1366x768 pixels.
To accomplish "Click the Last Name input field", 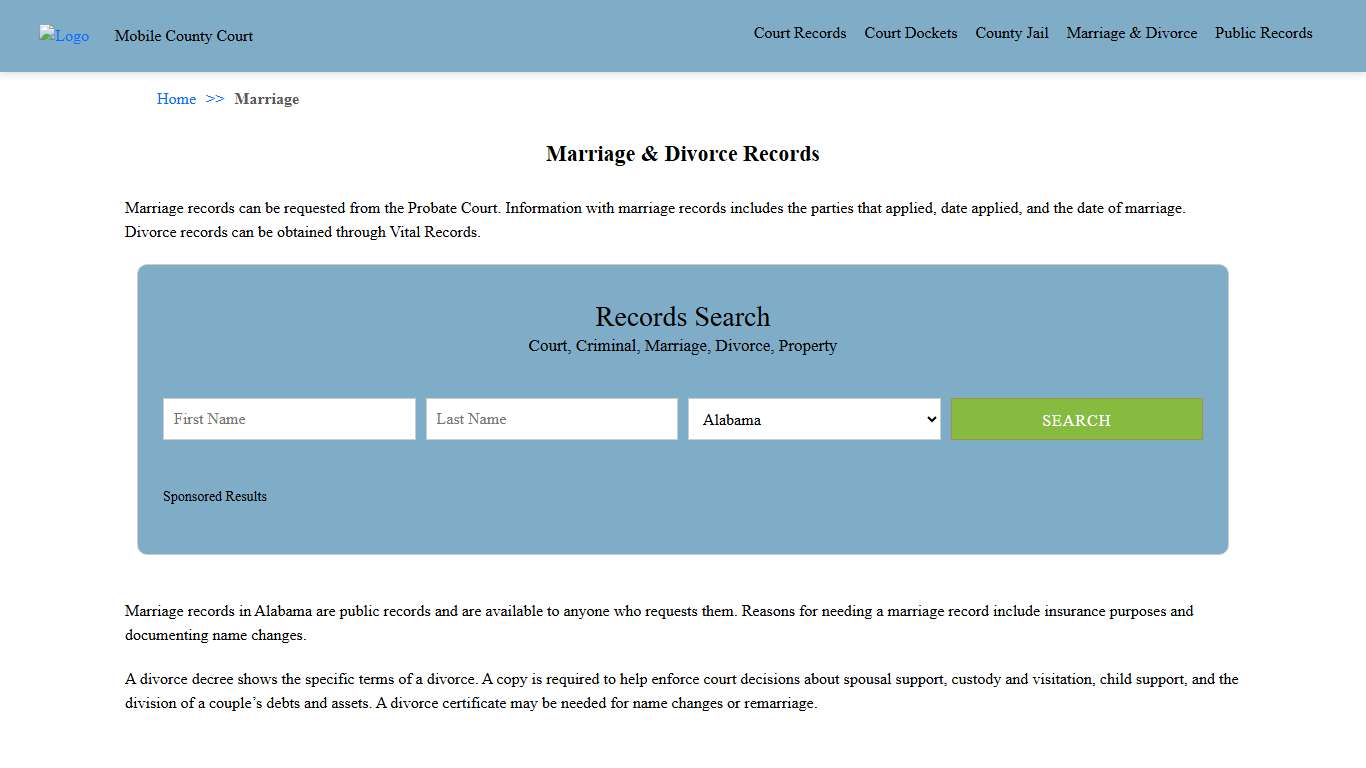I will [551, 419].
